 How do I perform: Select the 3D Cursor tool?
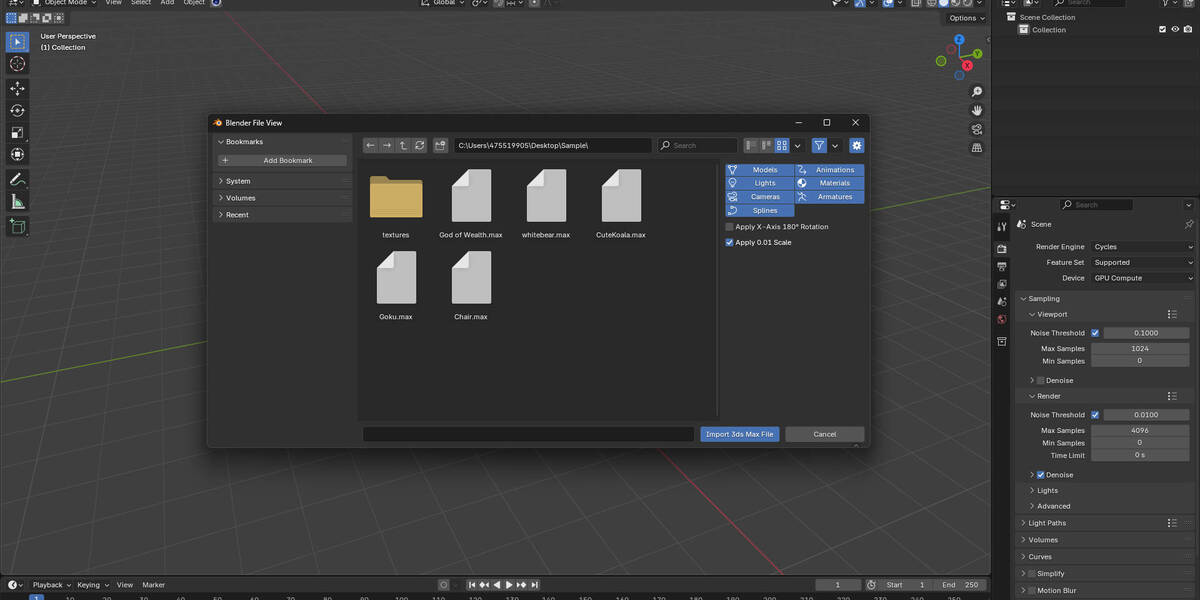pos(17,64)
